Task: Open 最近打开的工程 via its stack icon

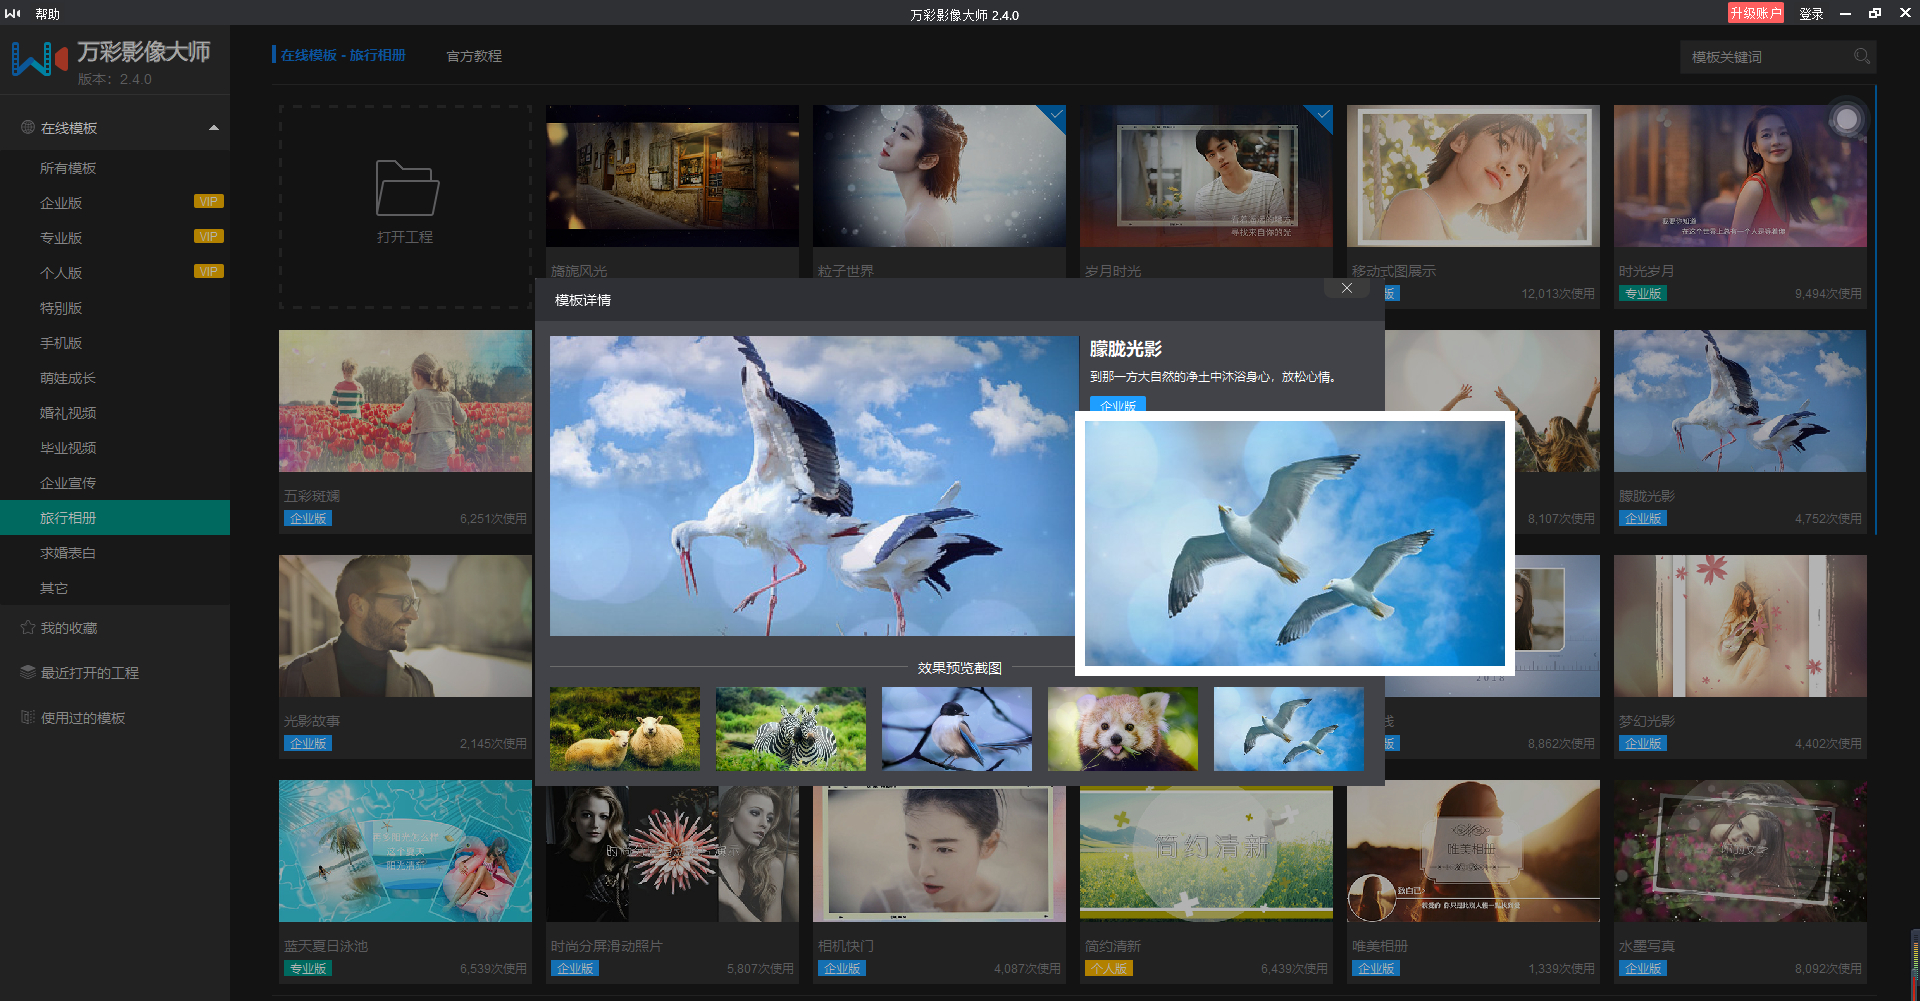Action: coord(28,672)
